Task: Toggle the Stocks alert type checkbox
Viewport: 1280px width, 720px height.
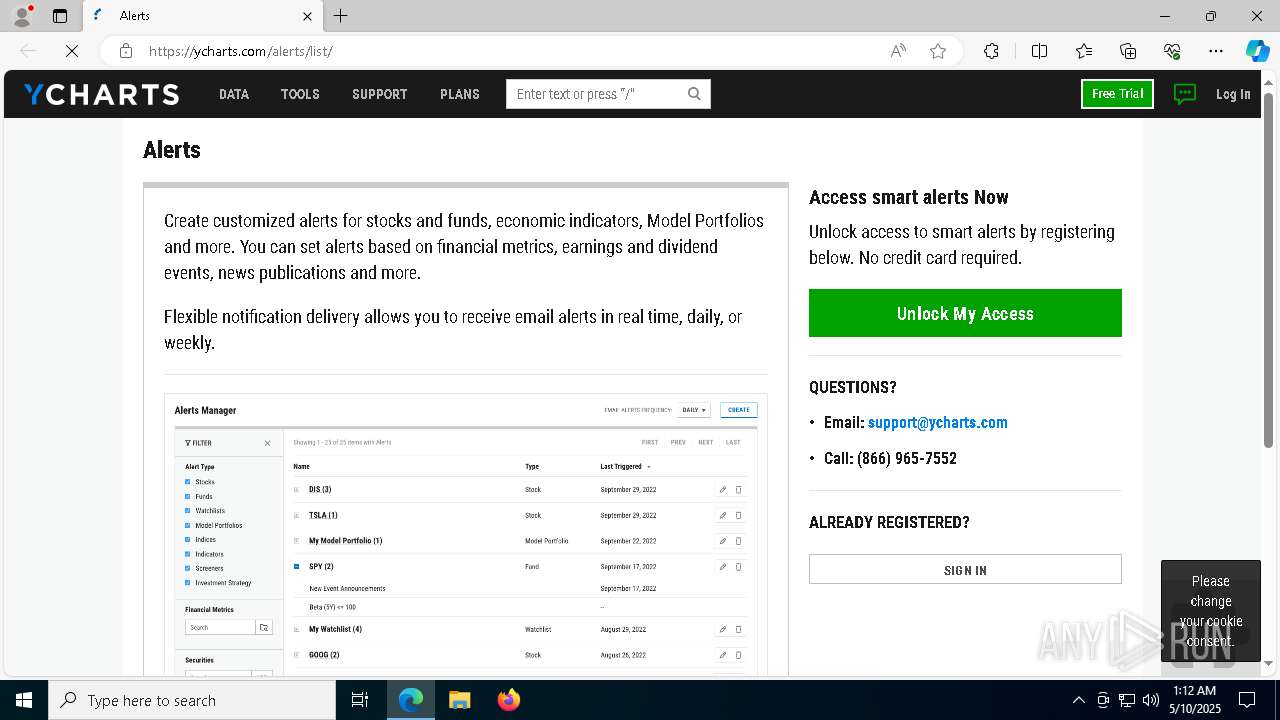Action: point(187,482)
